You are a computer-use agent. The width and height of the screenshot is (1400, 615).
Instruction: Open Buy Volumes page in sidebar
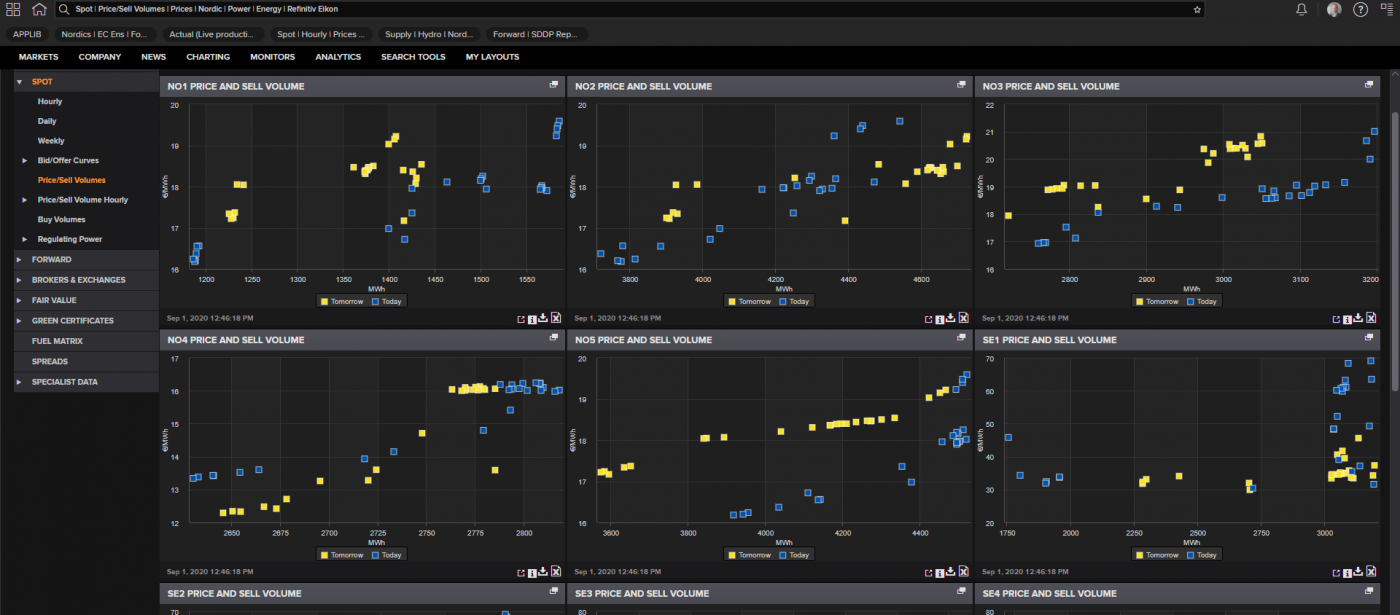[x=62, y=219]
